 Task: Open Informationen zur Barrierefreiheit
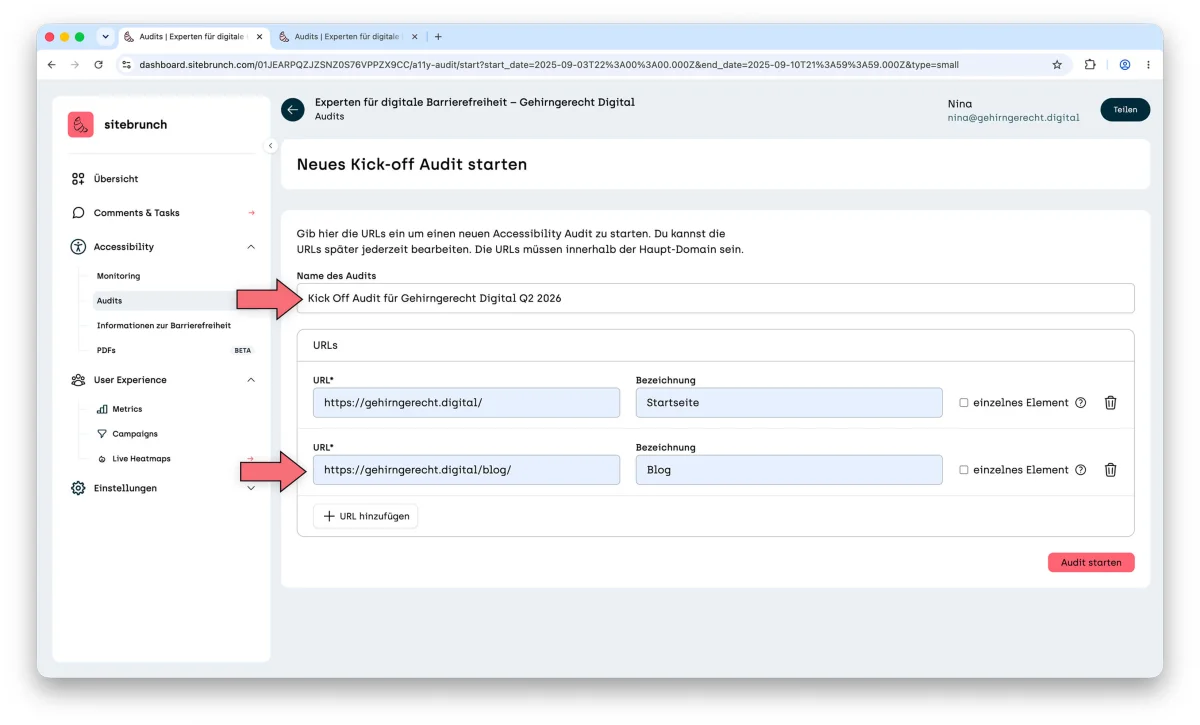(x=163, y=325)
